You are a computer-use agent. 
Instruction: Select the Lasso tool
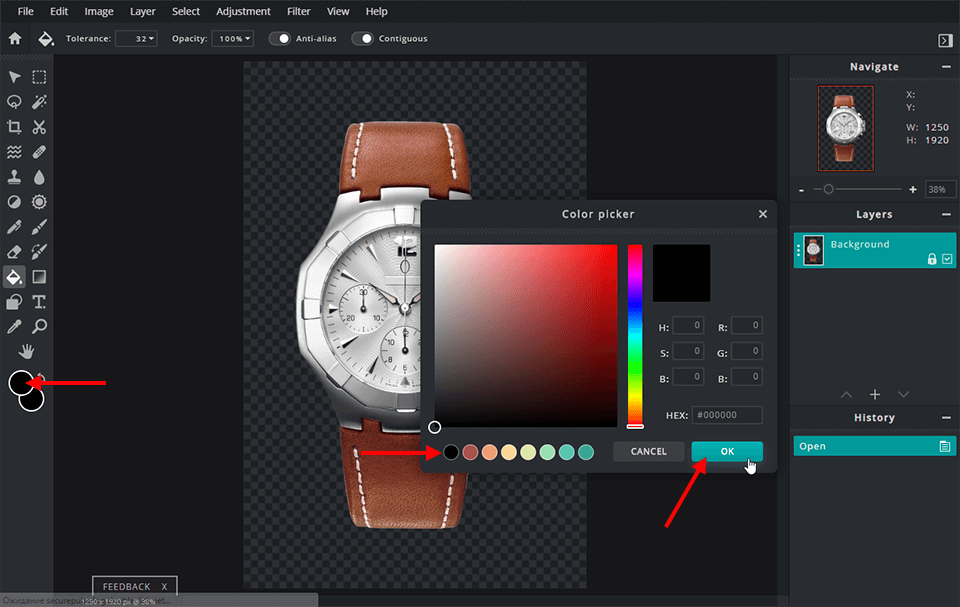coord(13,101)
